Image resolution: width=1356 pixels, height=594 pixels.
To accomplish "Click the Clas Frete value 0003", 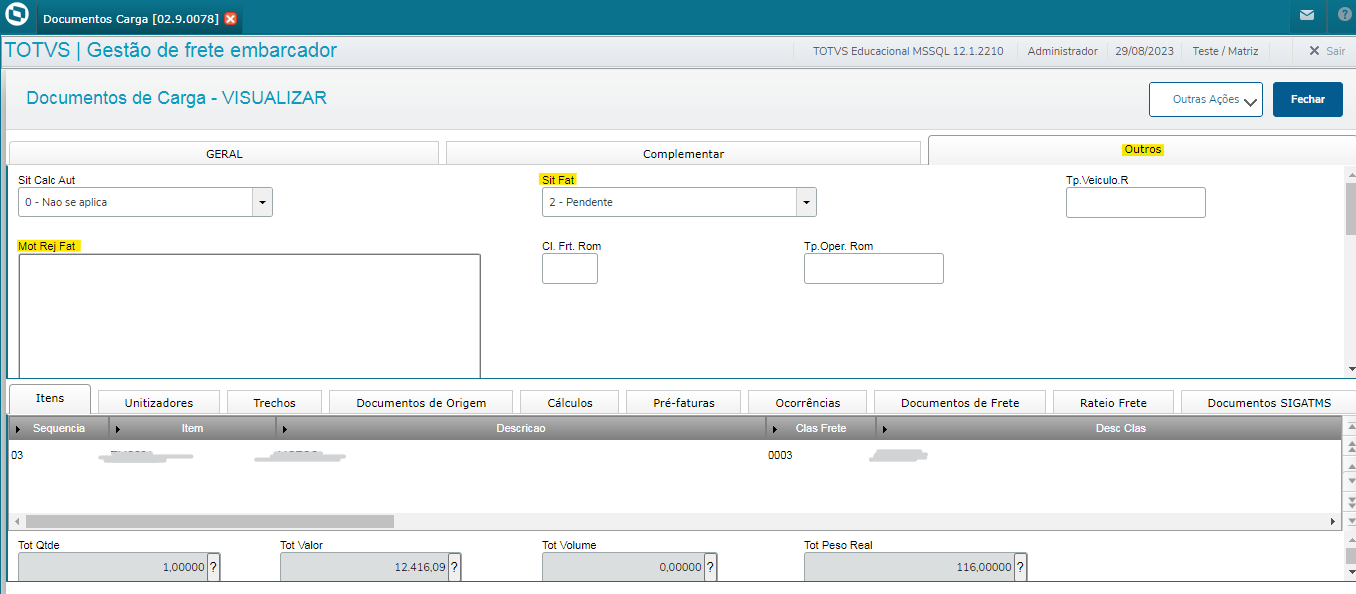I will click(x=780, y=455).
